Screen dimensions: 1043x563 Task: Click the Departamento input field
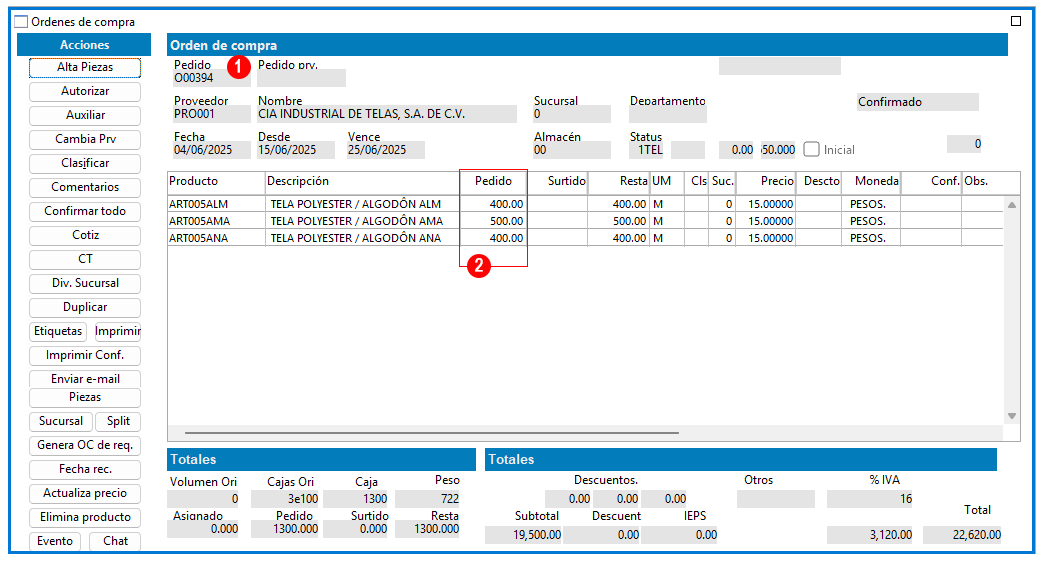point(668,114)
